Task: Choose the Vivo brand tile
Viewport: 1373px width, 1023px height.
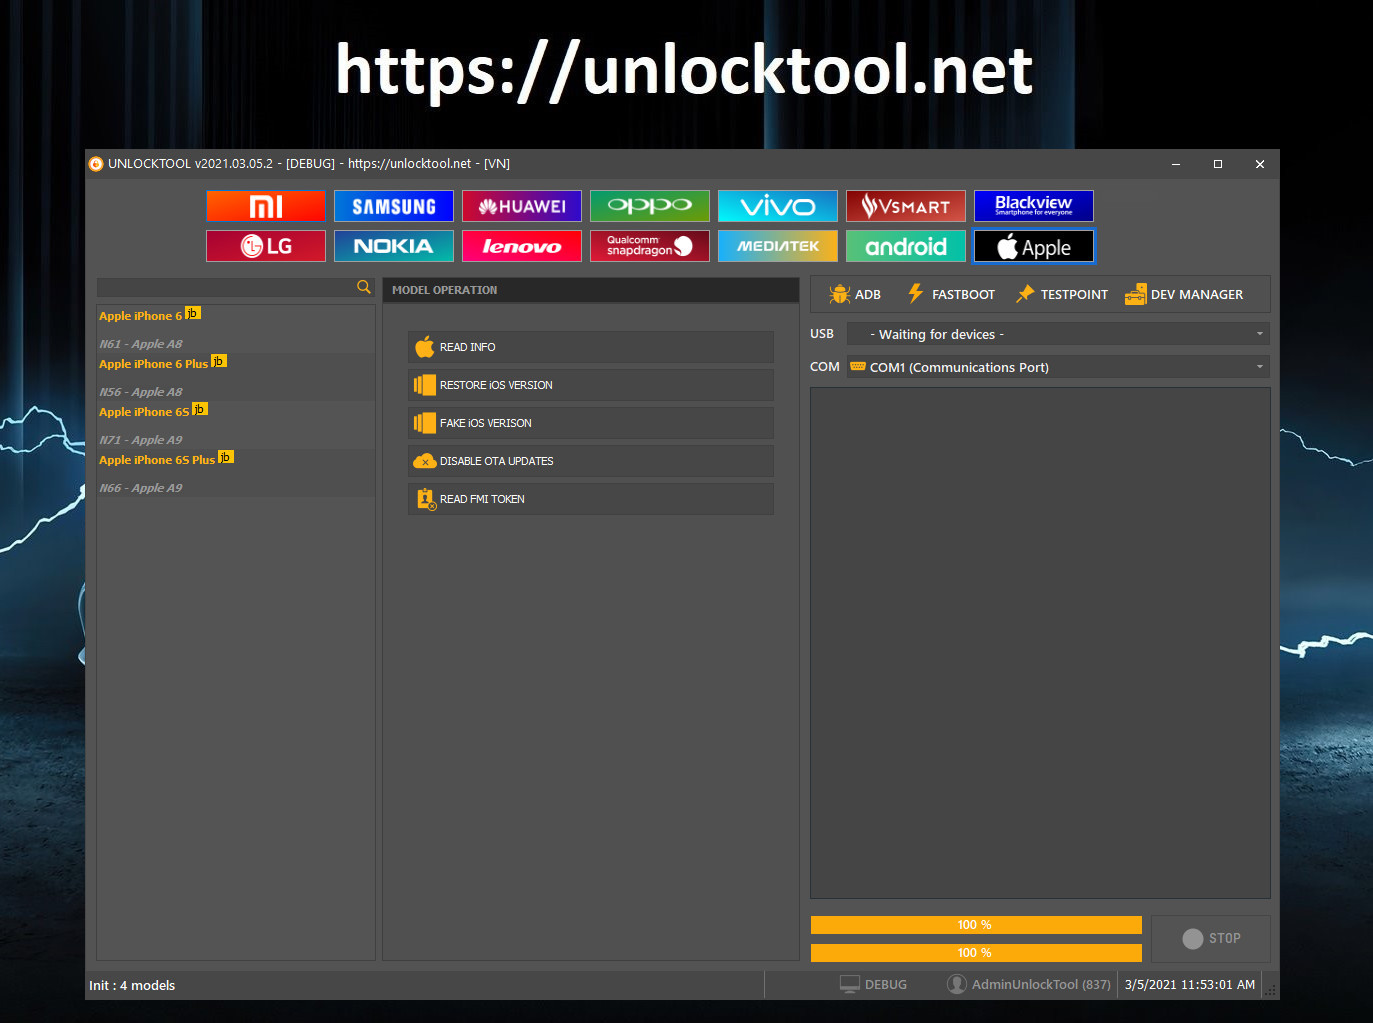Action: pyautogui.click(x=778, y=206)
